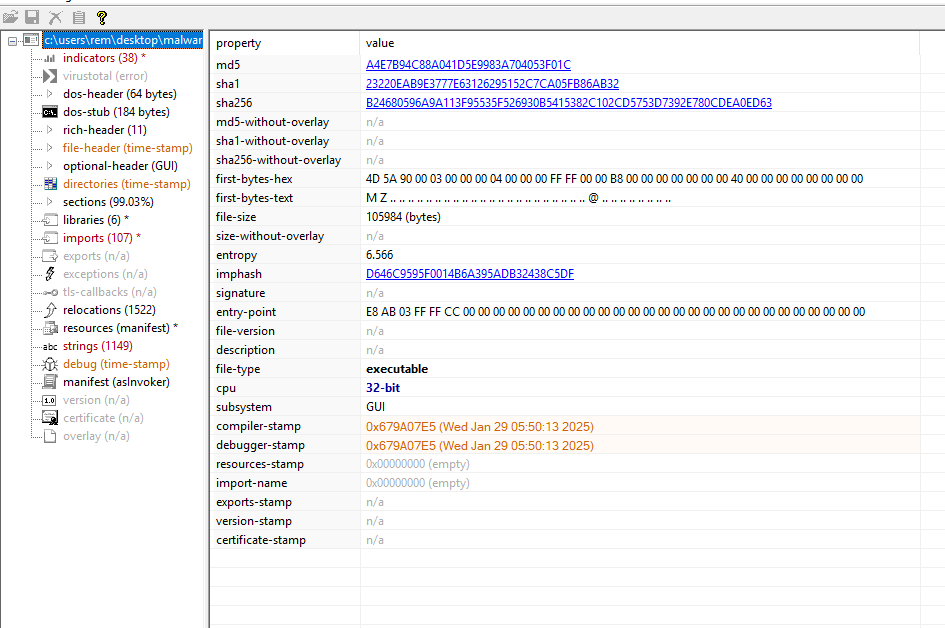Screen dimensions: 945x628
Task: Click the manifest node icon
Action: (x=51, y=382)
